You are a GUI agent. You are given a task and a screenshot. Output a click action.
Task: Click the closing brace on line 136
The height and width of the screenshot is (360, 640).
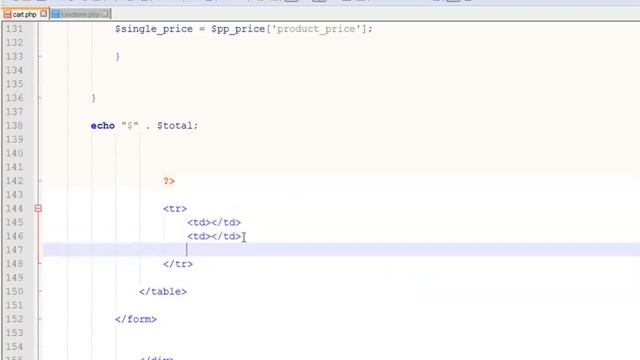click(93, 98)
